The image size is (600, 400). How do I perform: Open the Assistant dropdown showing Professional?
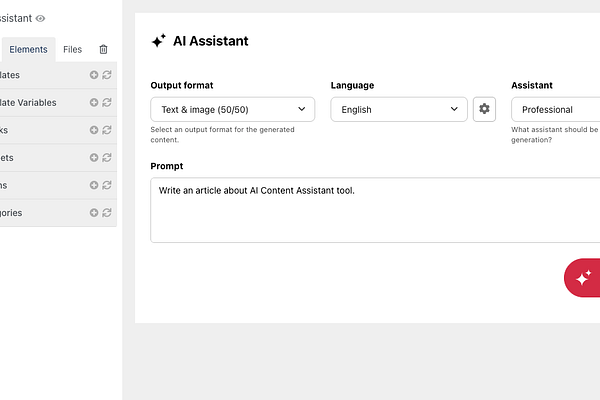(x=556, y=109)
